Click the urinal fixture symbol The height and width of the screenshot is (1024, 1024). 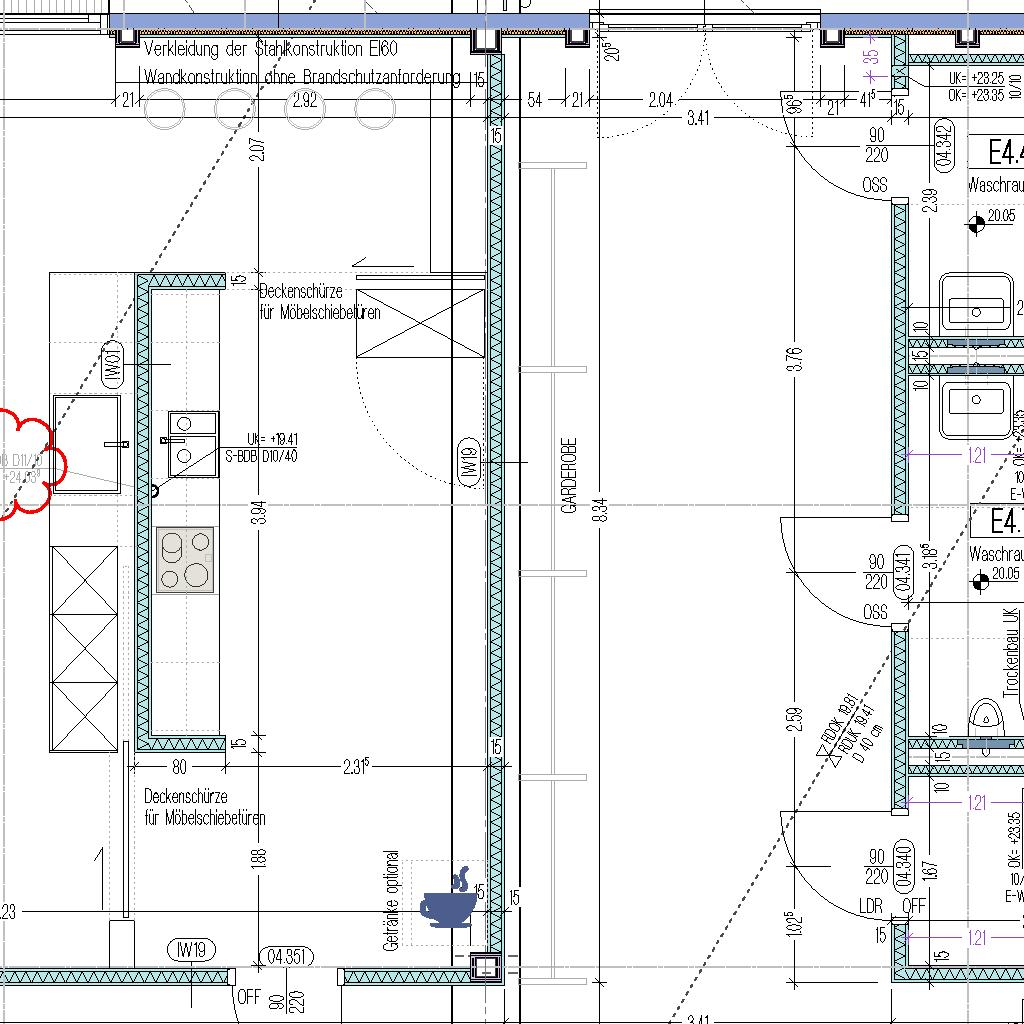tap(989, 713)
